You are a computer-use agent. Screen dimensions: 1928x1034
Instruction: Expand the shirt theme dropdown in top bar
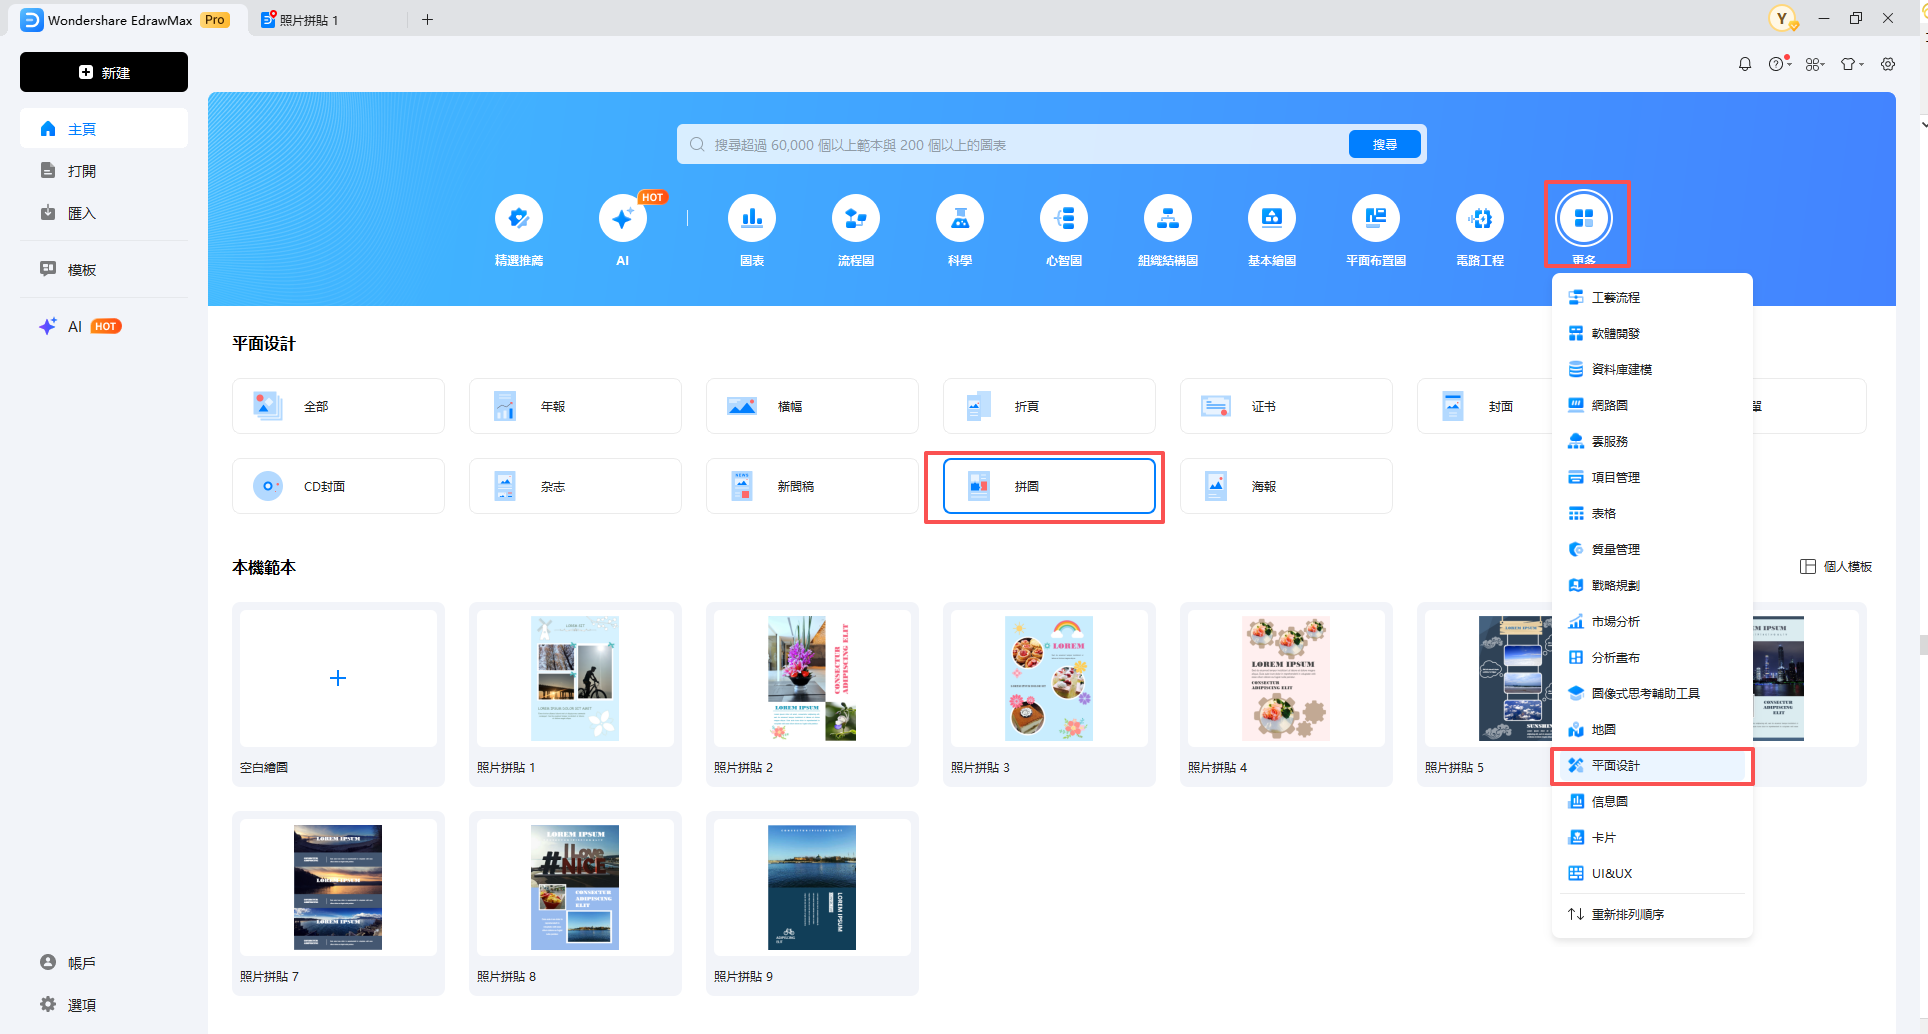[x=1851, y=64]
